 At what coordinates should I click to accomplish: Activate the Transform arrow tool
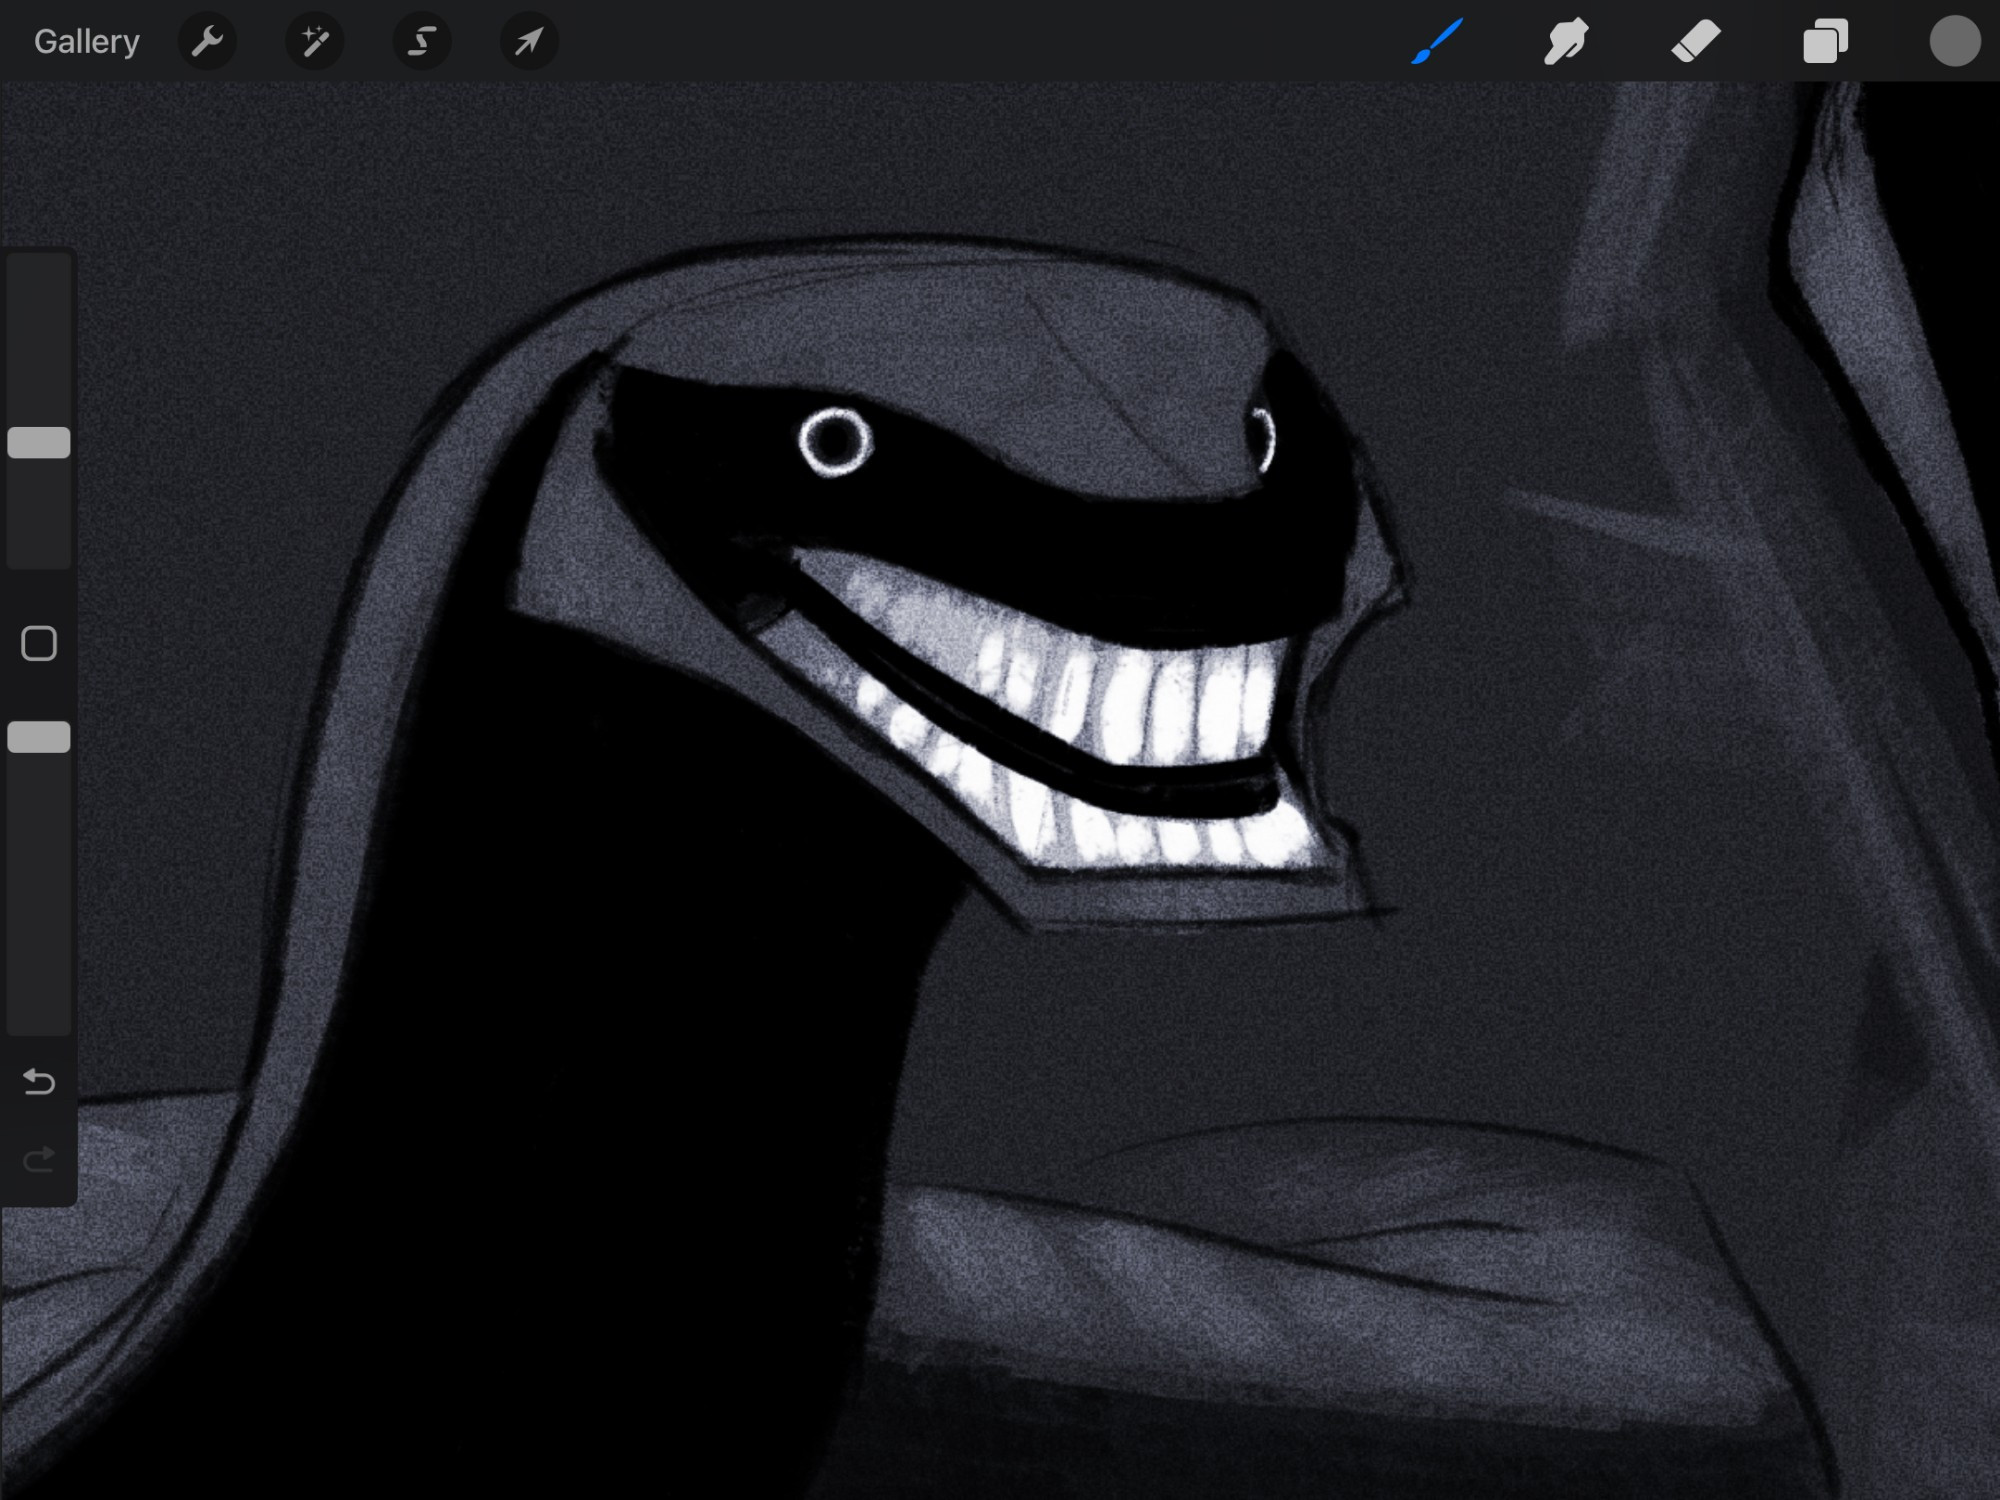pos(528,41)
